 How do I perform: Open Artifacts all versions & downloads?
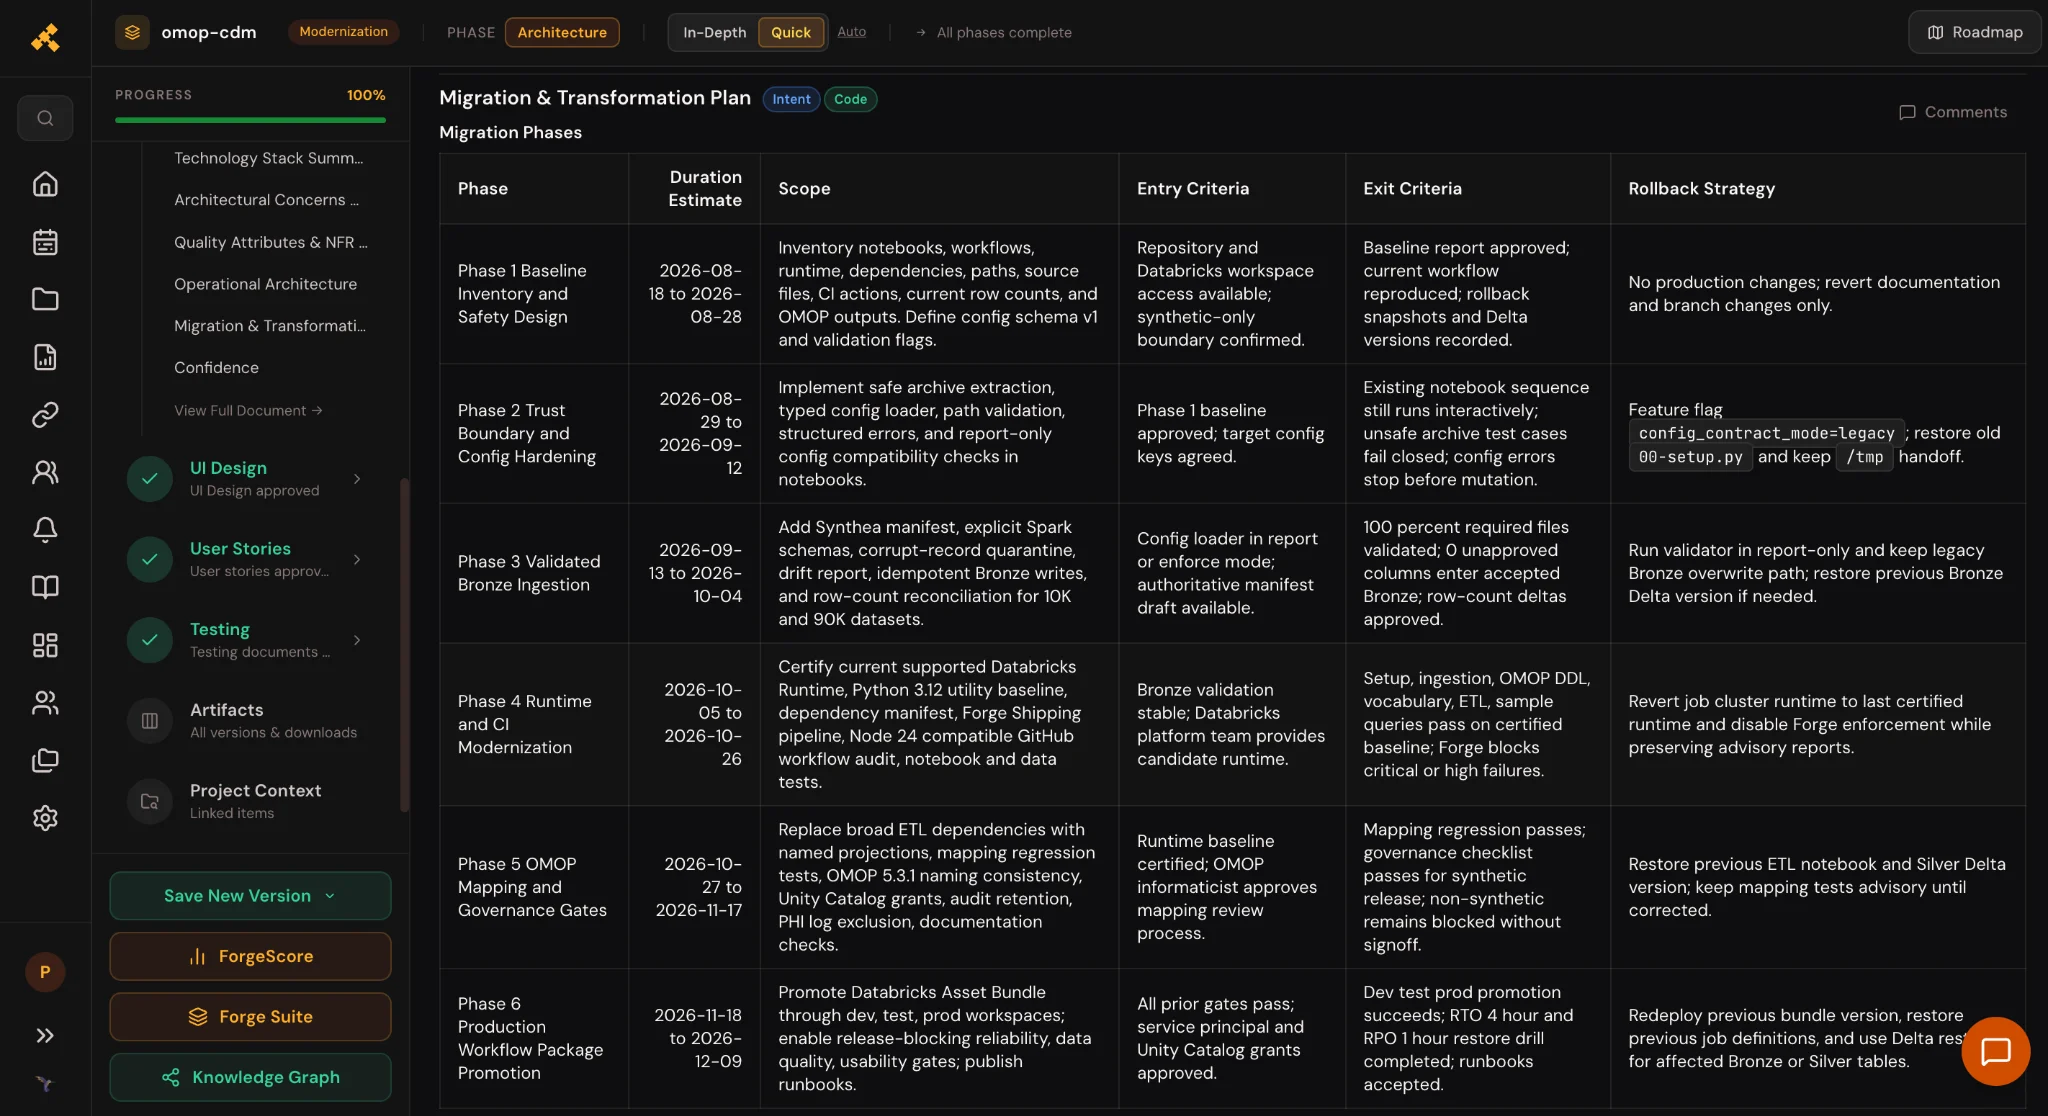click(x=250, y=720)
